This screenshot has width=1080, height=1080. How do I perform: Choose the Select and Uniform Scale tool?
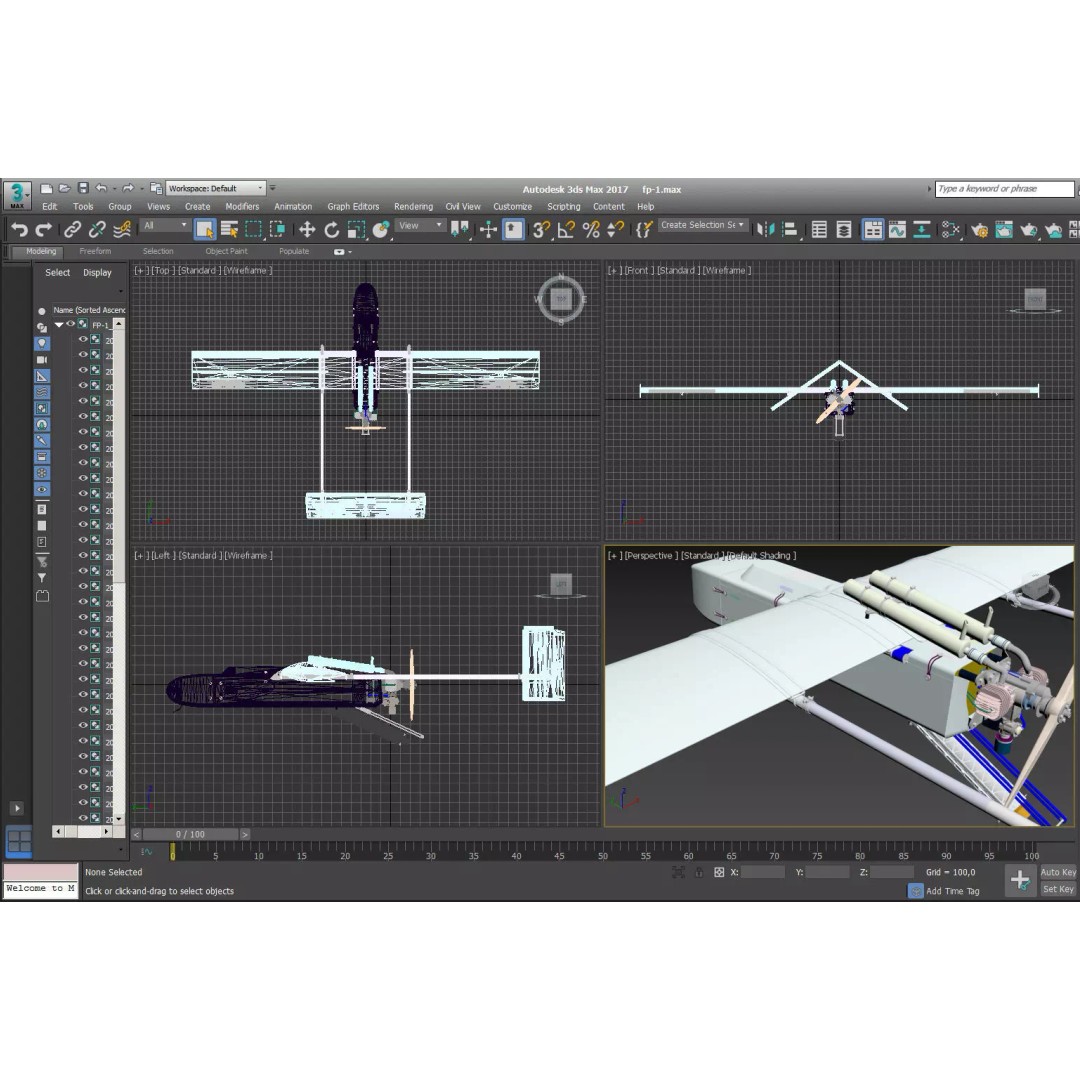click(354, 228)
